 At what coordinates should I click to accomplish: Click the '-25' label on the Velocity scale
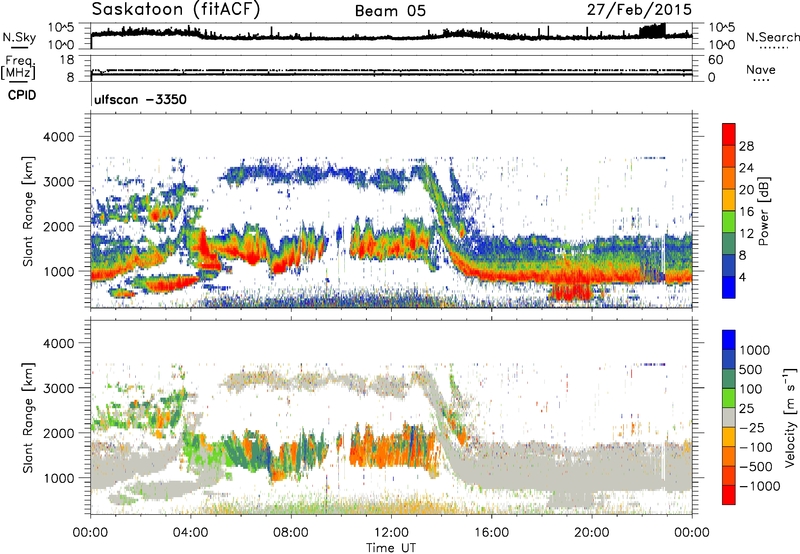pyautogui.click(x=750, y=427)
